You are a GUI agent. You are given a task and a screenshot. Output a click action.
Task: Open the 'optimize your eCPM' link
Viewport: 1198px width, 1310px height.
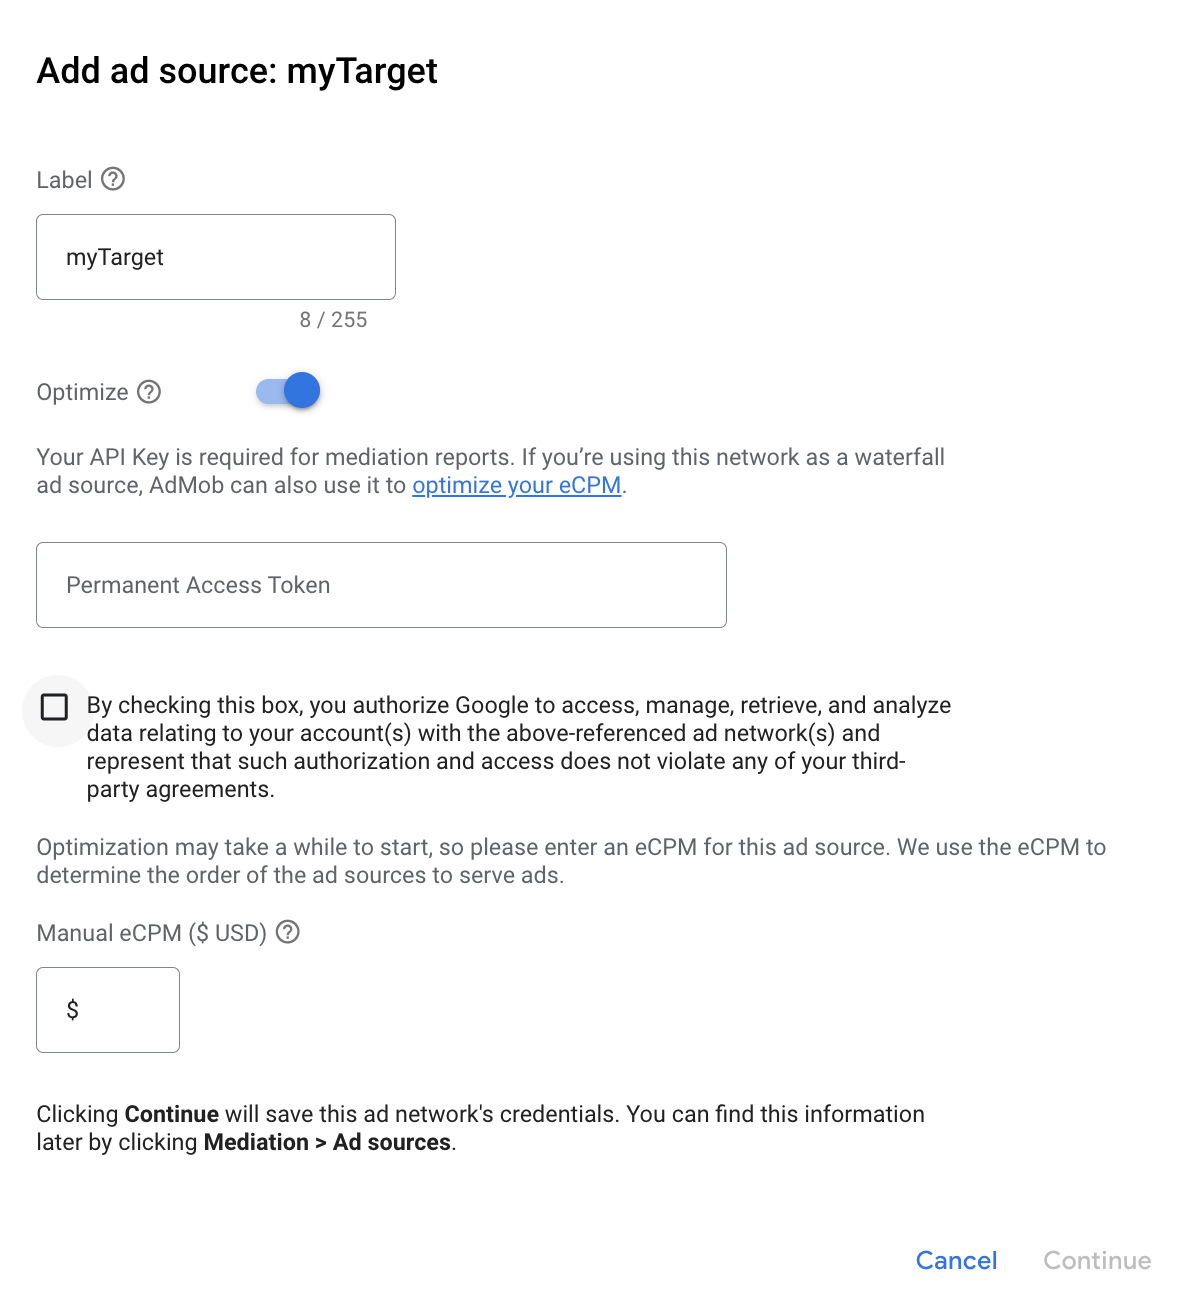pyautogui.click(x=516, y=485)
